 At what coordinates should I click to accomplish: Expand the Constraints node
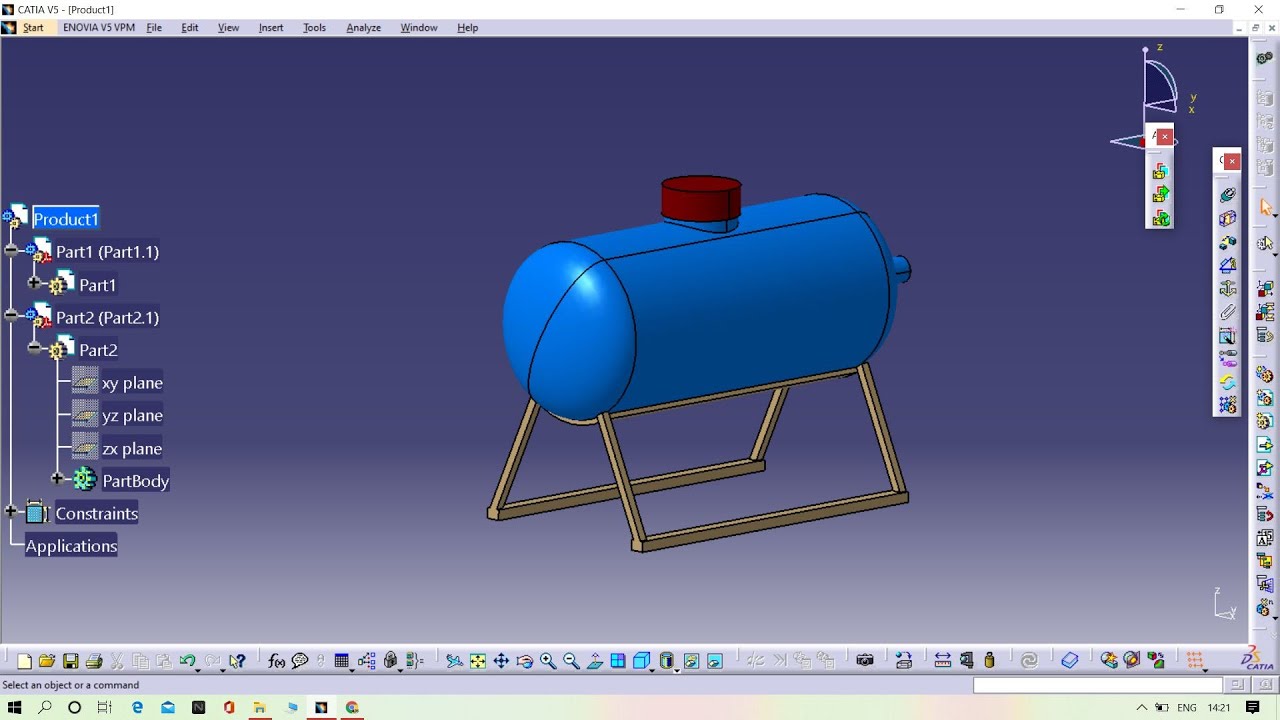11,512
